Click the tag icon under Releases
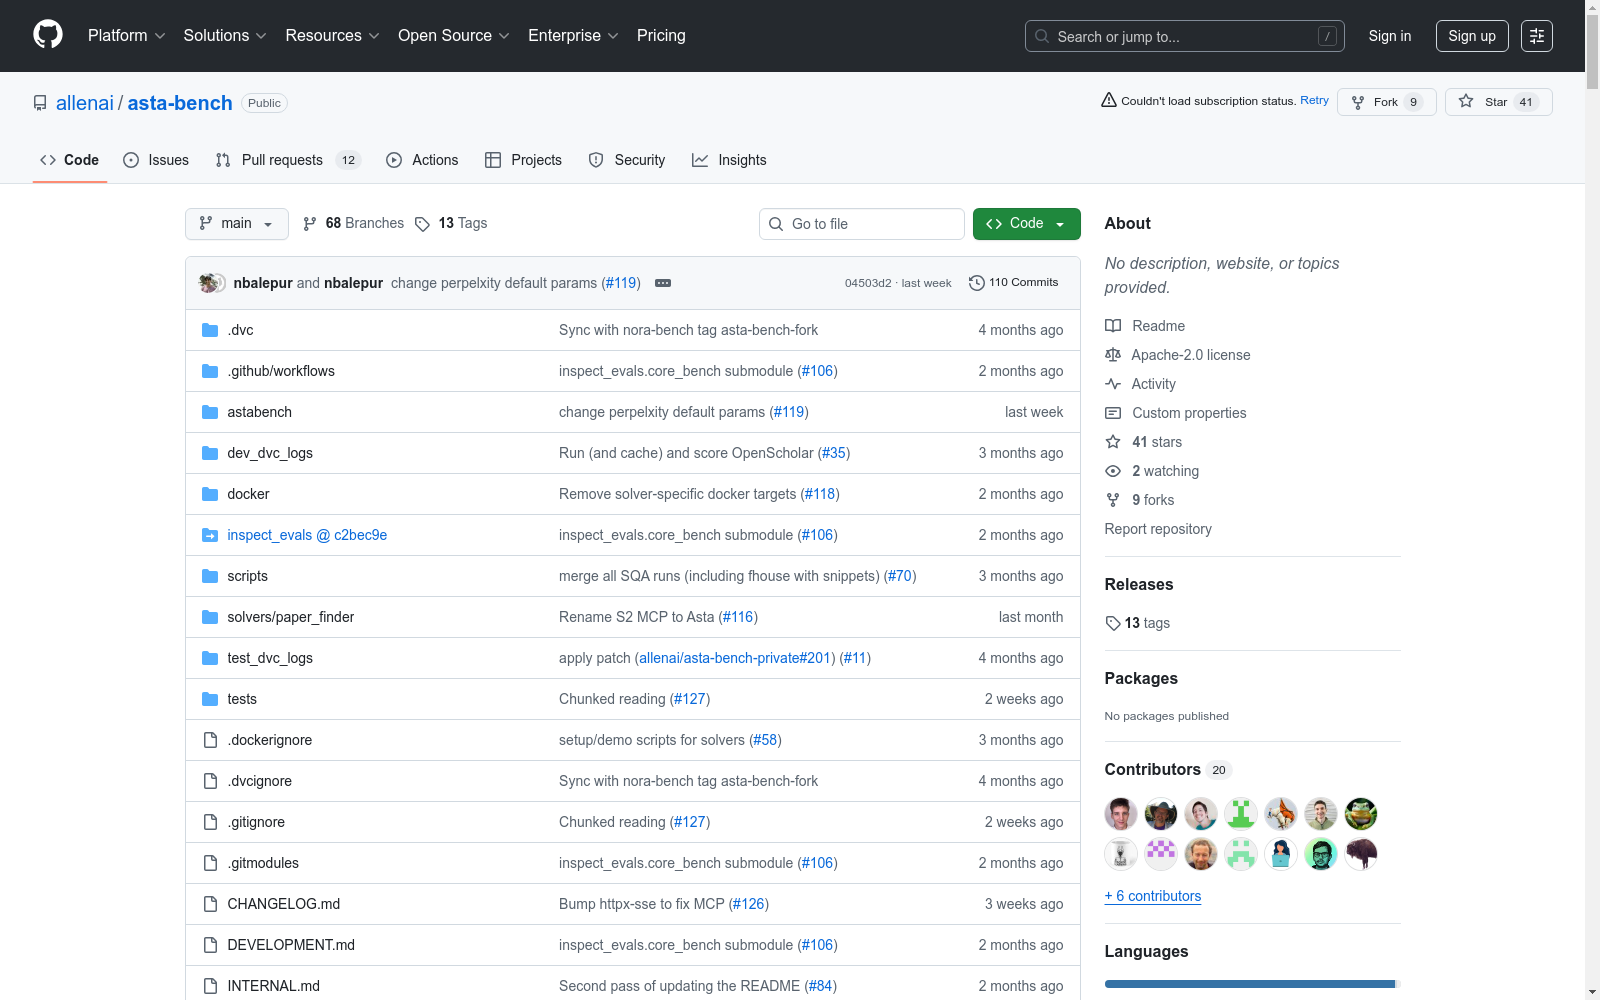 click(1114, 623)
